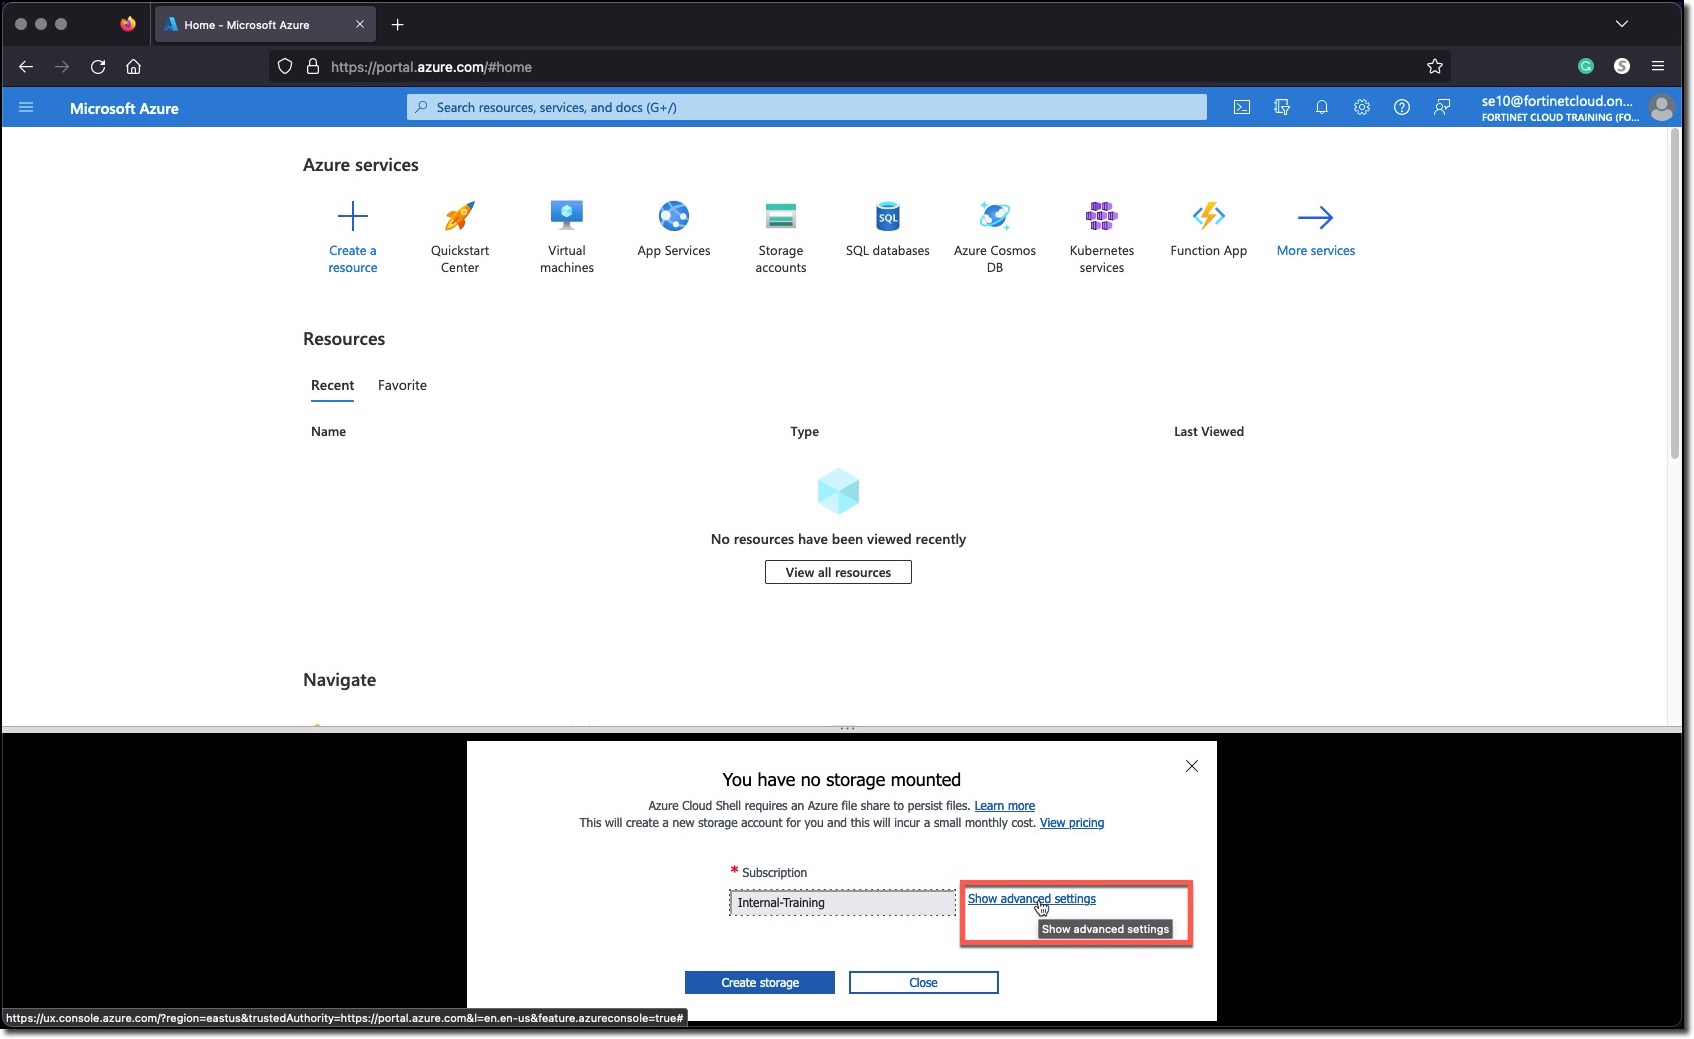Open Quickstart Center rocket icon

click(460, 216)
